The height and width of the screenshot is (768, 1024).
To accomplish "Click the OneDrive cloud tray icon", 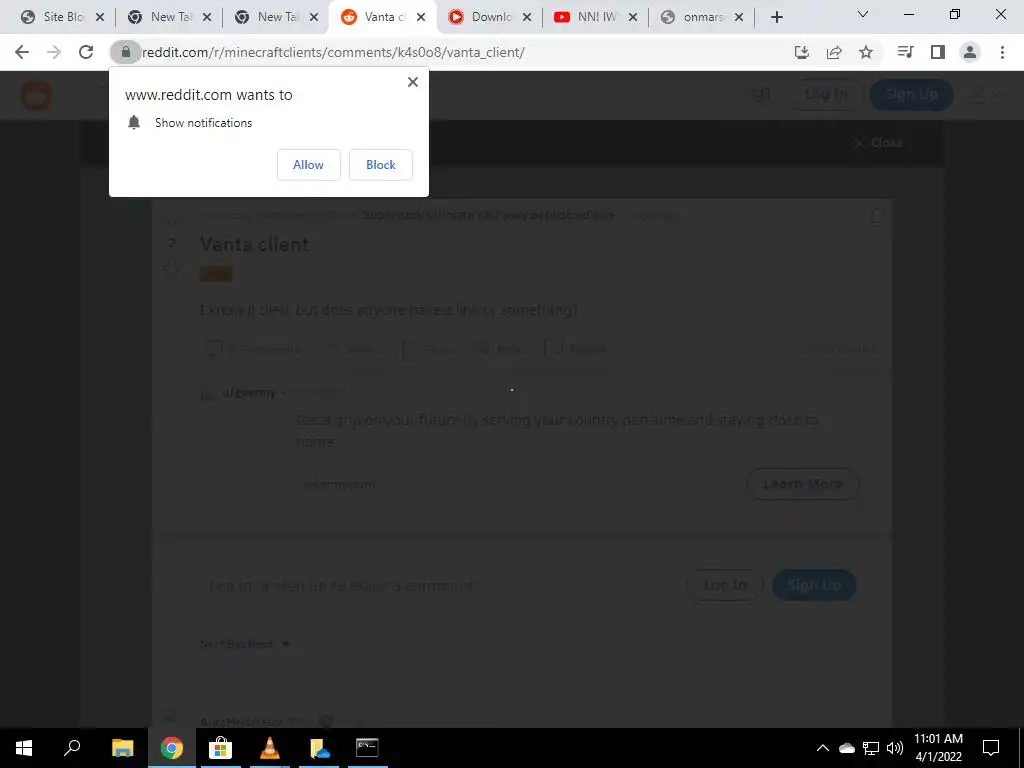I will point(847,748).
